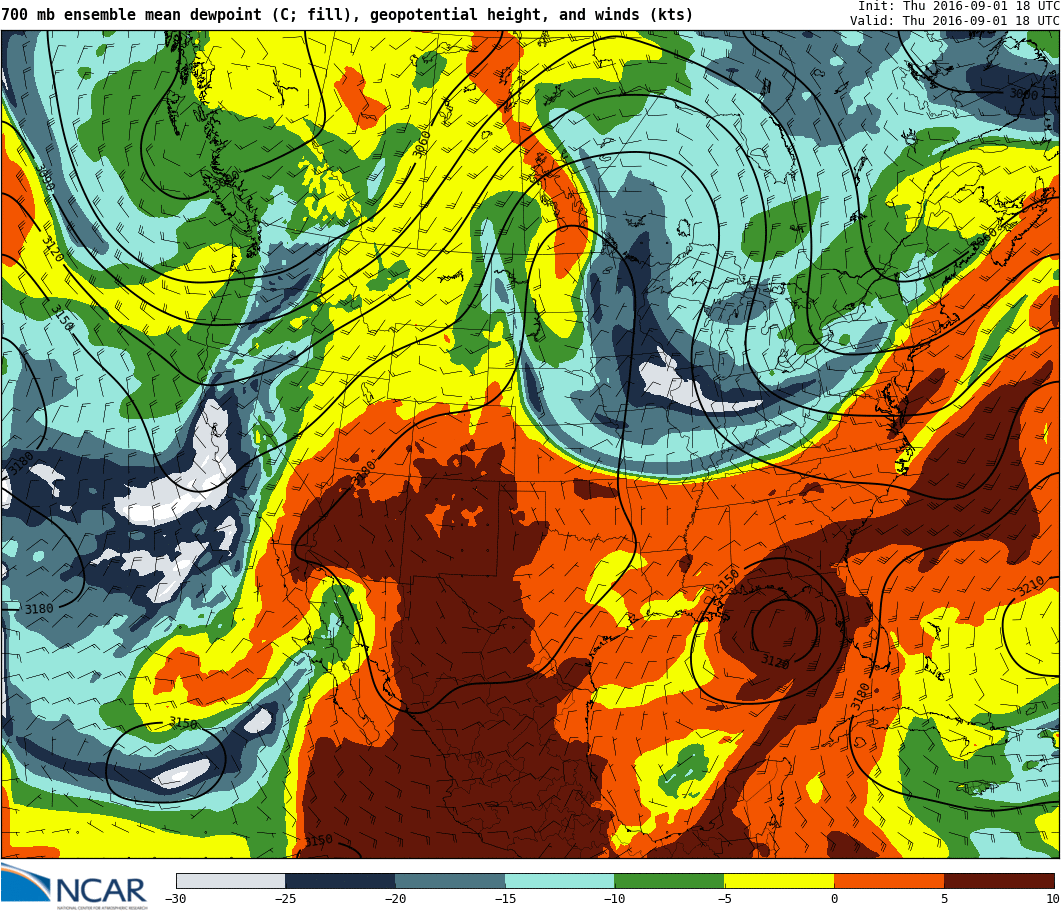Select the lightest gray -30 to -25 swatch
1061x911 pixels.
[231, 881]
